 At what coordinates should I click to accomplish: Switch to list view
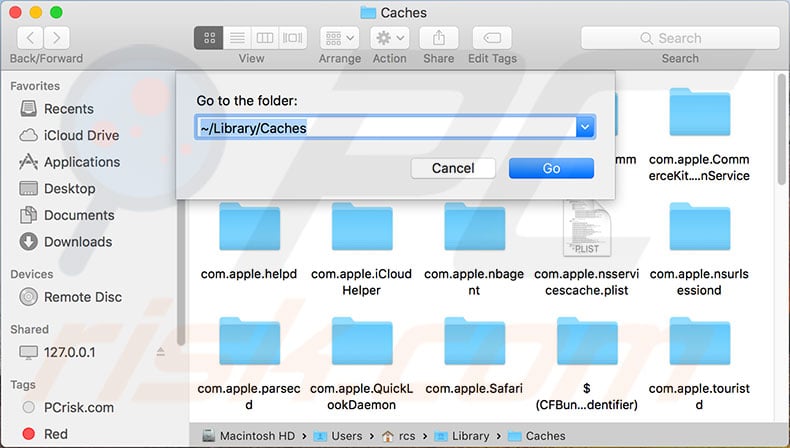(x=237, y=38)
